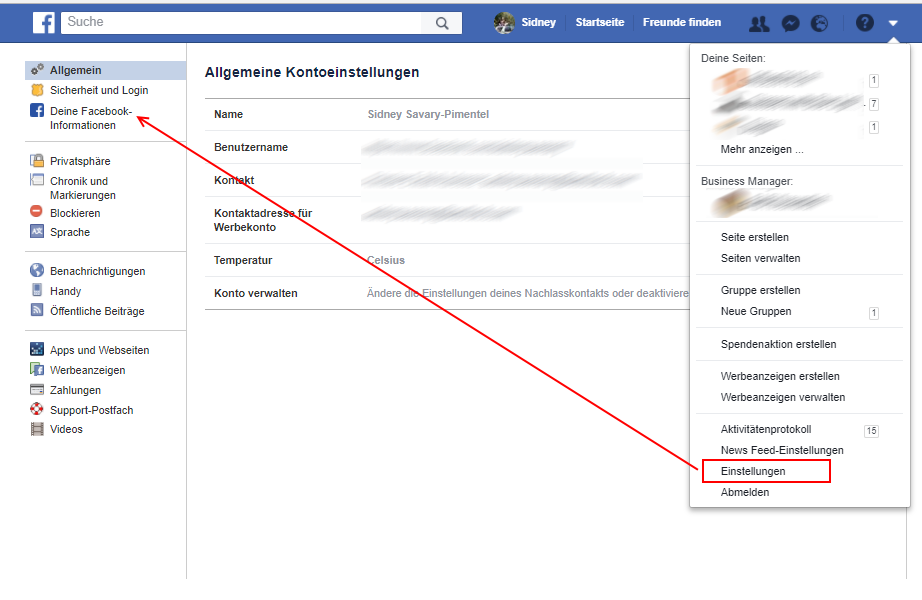Open Videos settings

[66, 429]
